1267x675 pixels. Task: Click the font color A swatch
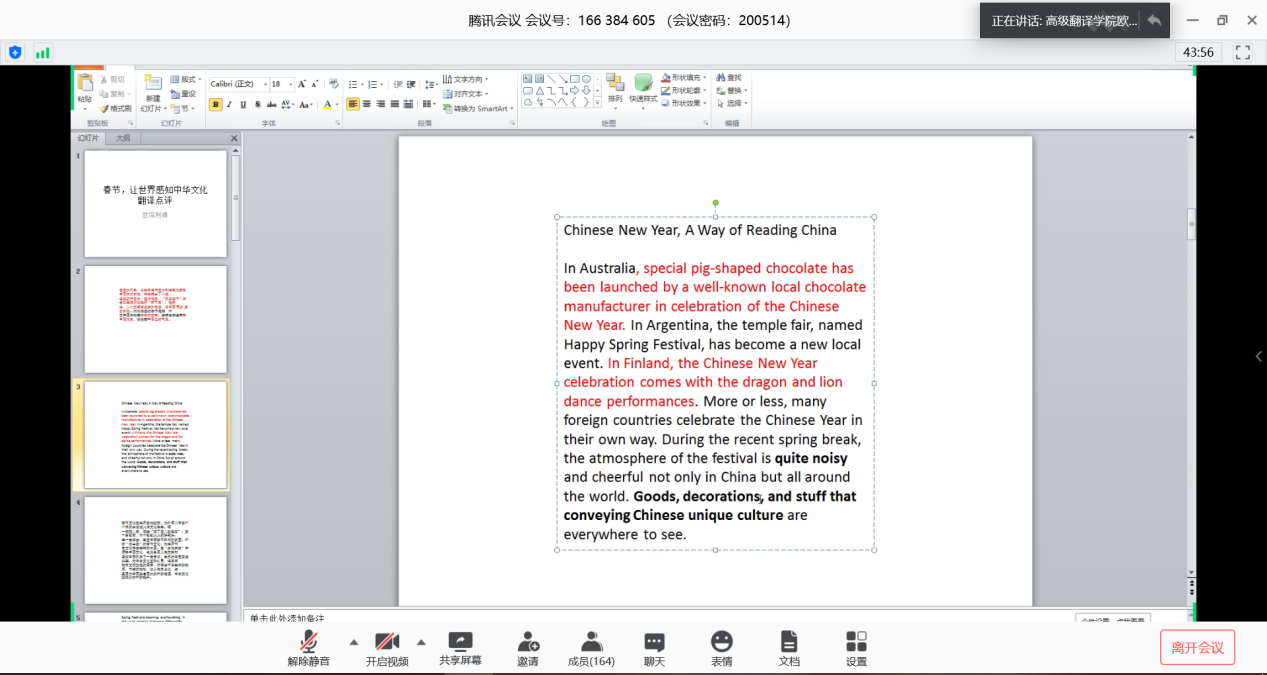(x=326, y=104)
